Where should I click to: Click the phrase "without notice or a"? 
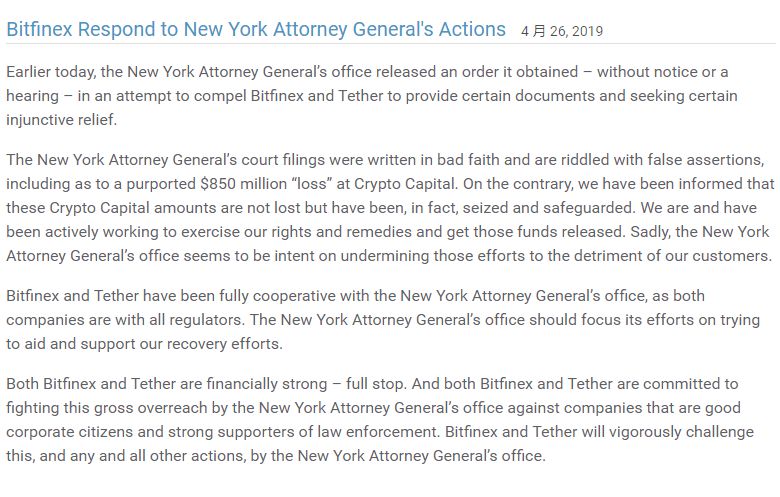pyautogui.click(x=663, y=72)
